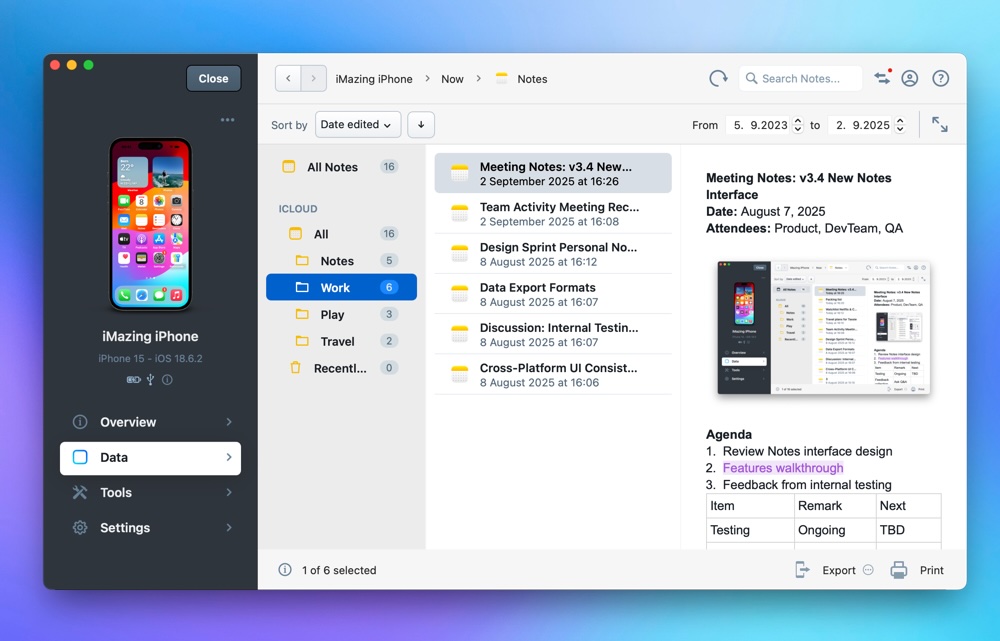Expand the Data section chevron
This screenshot has width=1000, height=641.
(x=229, y=457)
